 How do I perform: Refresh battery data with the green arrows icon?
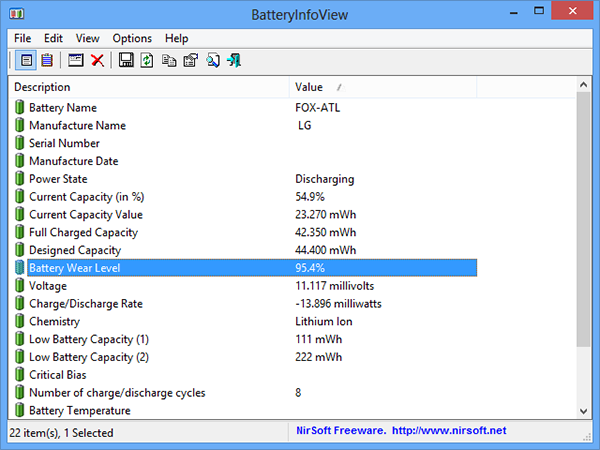coord(147,60)
